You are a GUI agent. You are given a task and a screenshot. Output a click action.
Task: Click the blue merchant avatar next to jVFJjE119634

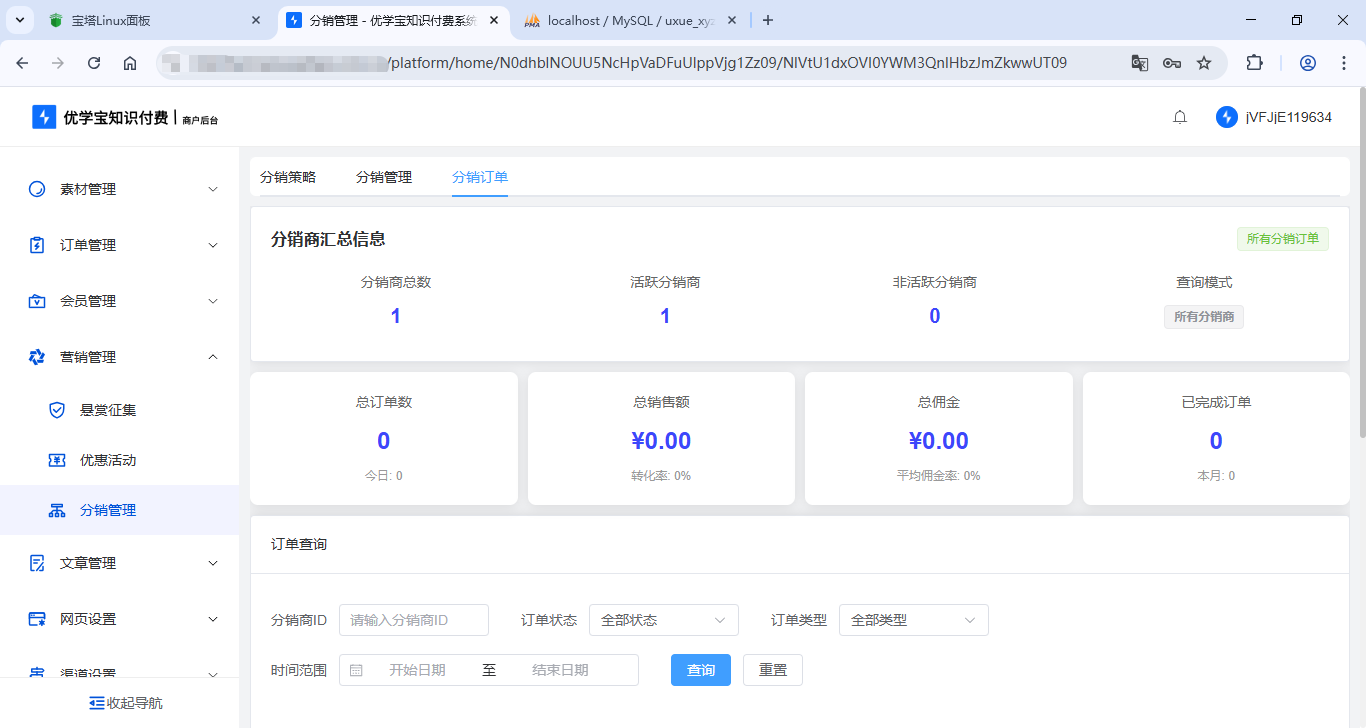pos(1226,116)
